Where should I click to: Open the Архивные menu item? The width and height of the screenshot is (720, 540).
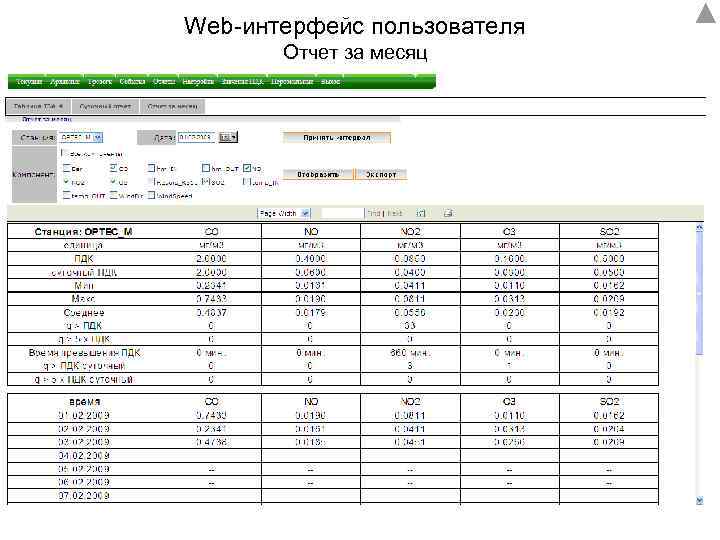(65, 82)
